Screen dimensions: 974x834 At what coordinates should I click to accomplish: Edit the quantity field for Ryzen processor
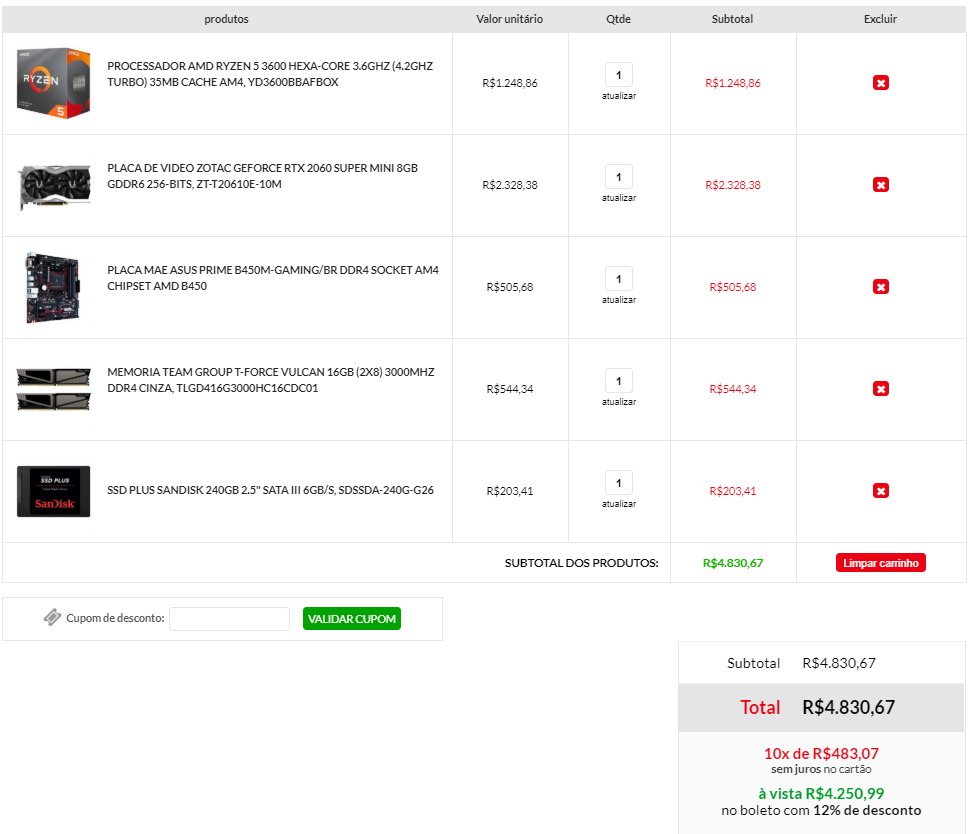click(x=619, y=75)
